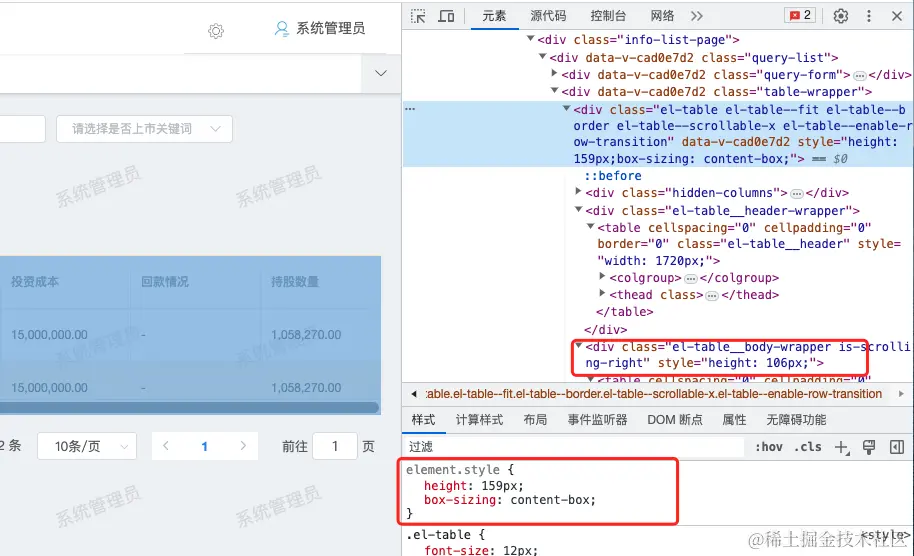Expand the collapsed bar with the down chevron
Screen dimensions: 914x556
click(x=381, y=73)
